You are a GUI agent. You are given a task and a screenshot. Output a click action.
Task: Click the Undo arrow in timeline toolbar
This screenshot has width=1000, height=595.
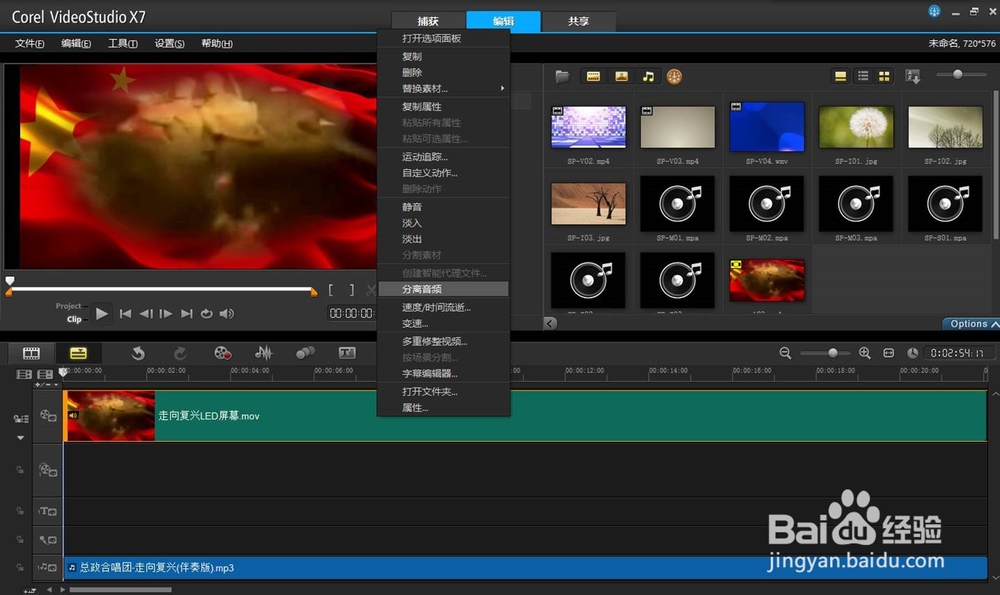tap(138, 353)
